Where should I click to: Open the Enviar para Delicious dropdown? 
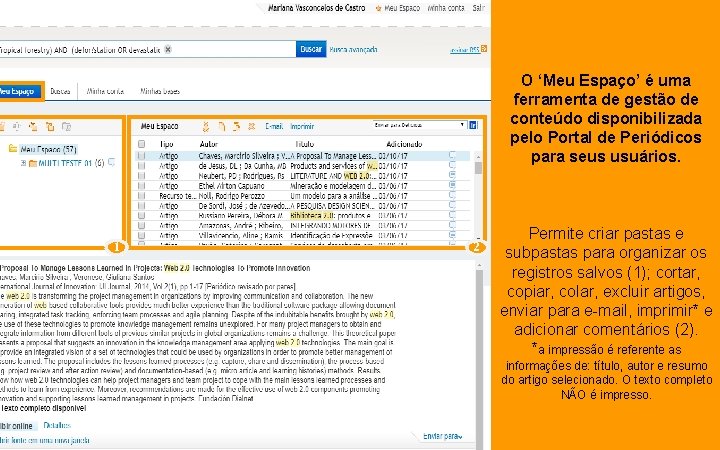420,125
